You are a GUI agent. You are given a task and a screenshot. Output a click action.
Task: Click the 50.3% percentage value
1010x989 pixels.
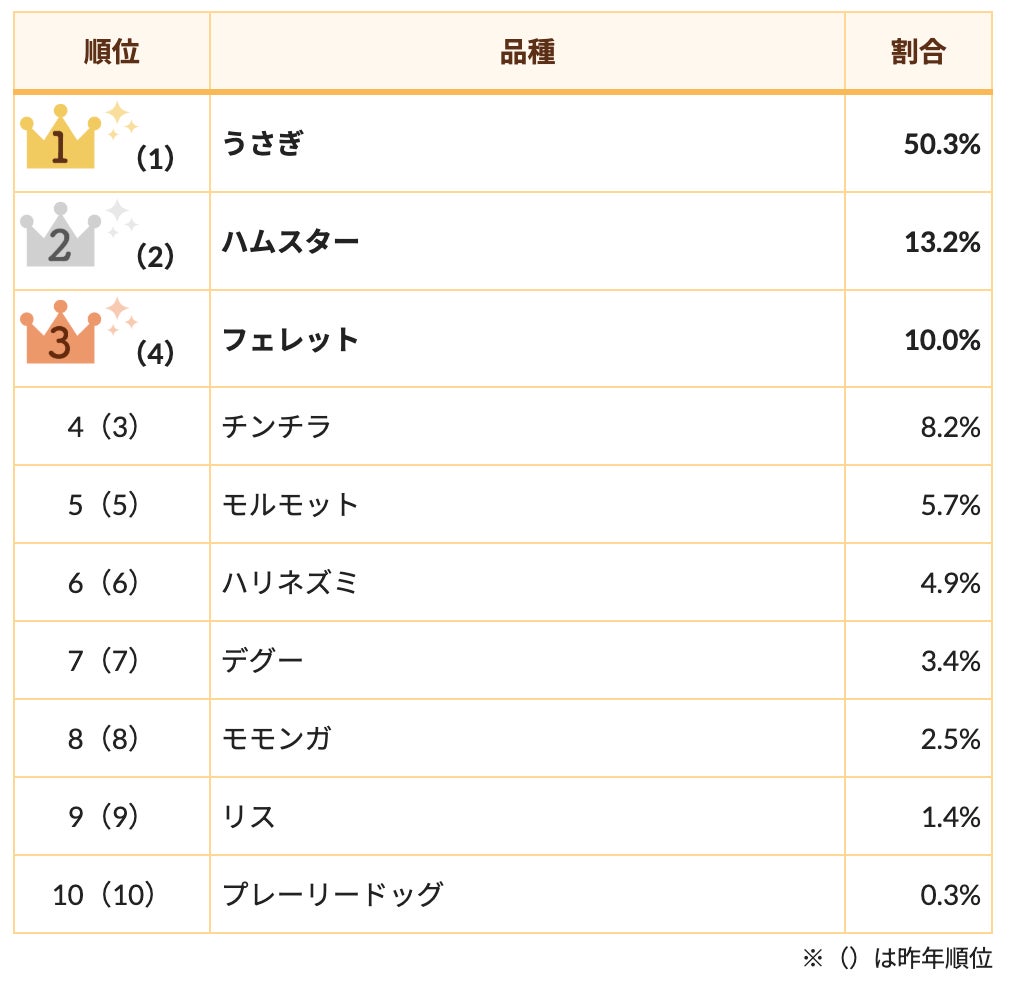942,145
